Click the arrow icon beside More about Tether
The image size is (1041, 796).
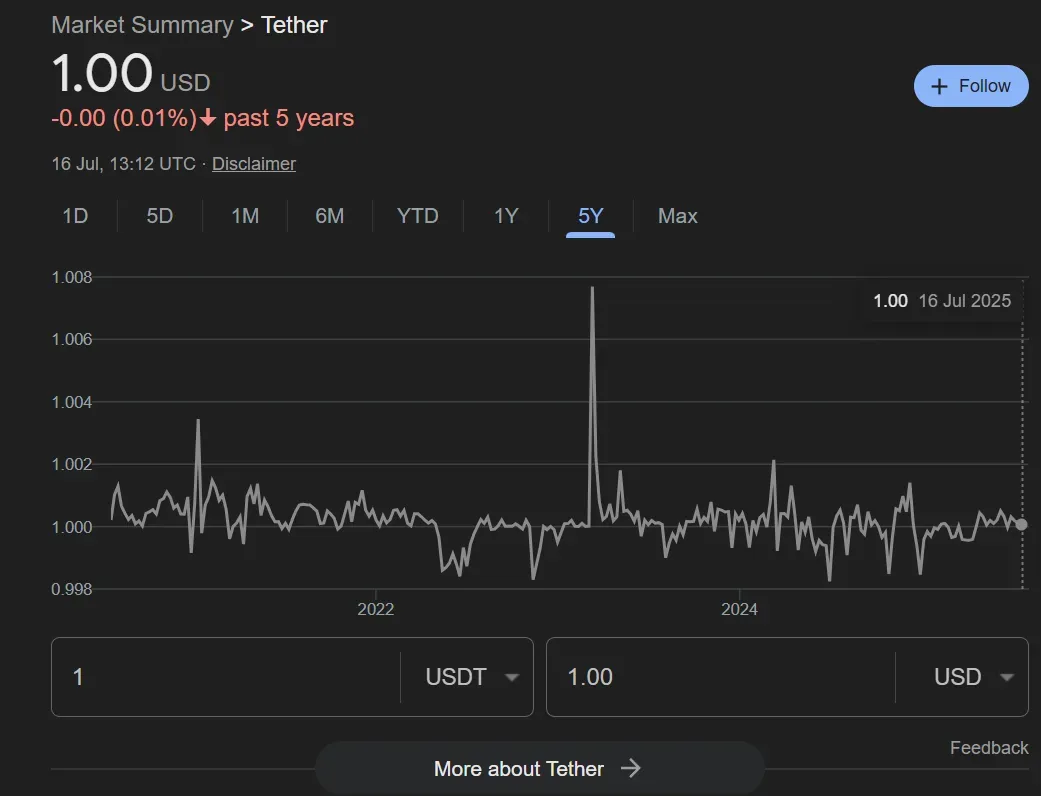[x=631, y=768]
